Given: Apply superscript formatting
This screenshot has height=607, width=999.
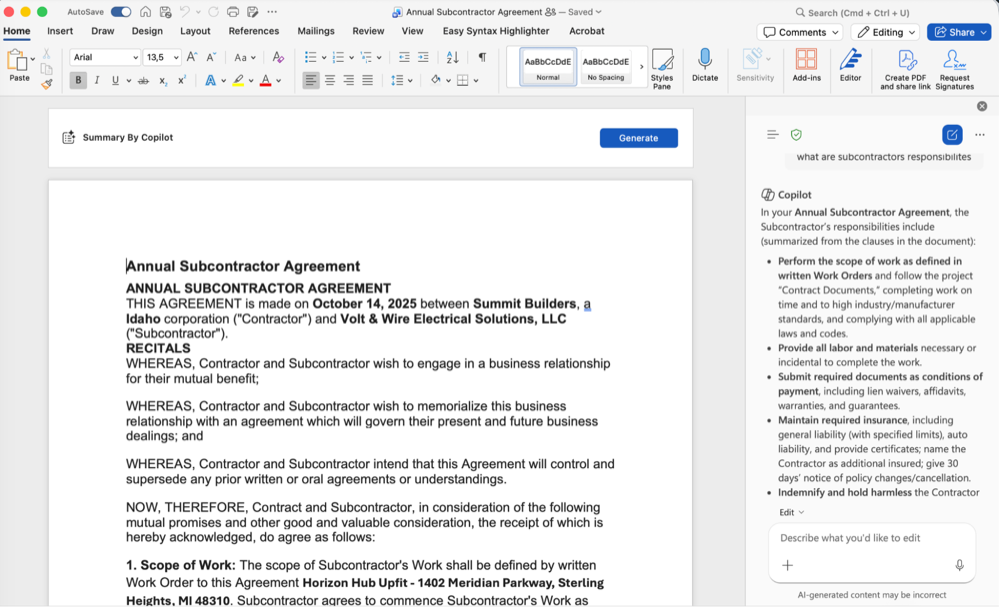Looking at the screenshot, I should pyautogui.click(x=182, y=80).
